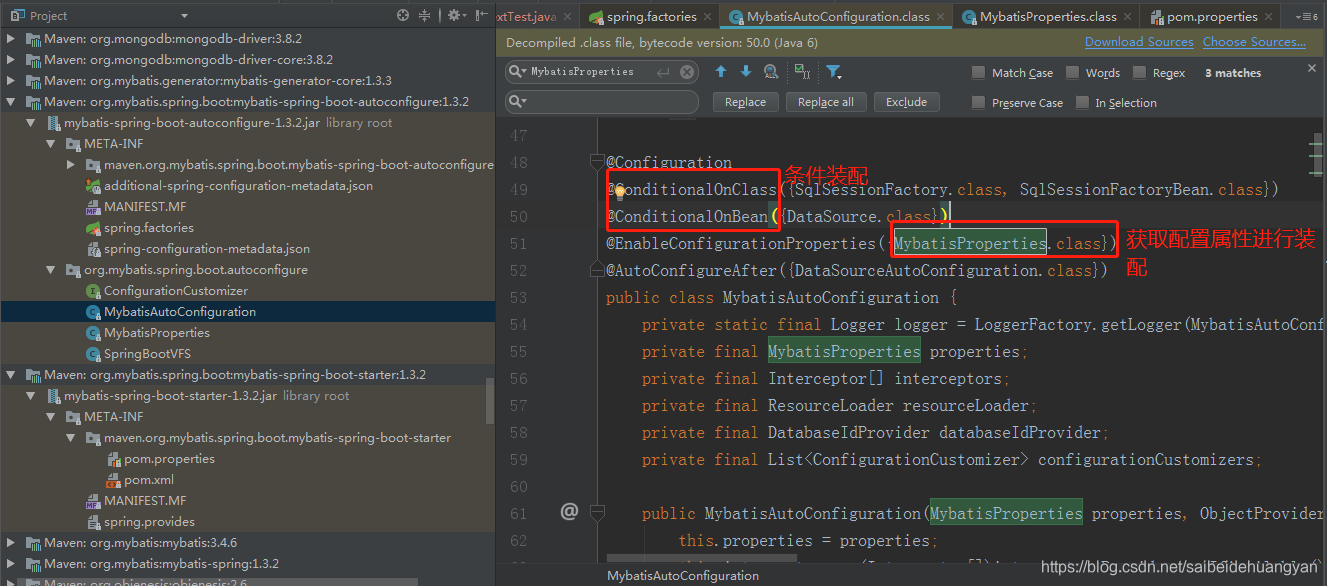Select spring-configuration-metadata.json file
Screen dimensions: 1327x586
coord(207,248)
